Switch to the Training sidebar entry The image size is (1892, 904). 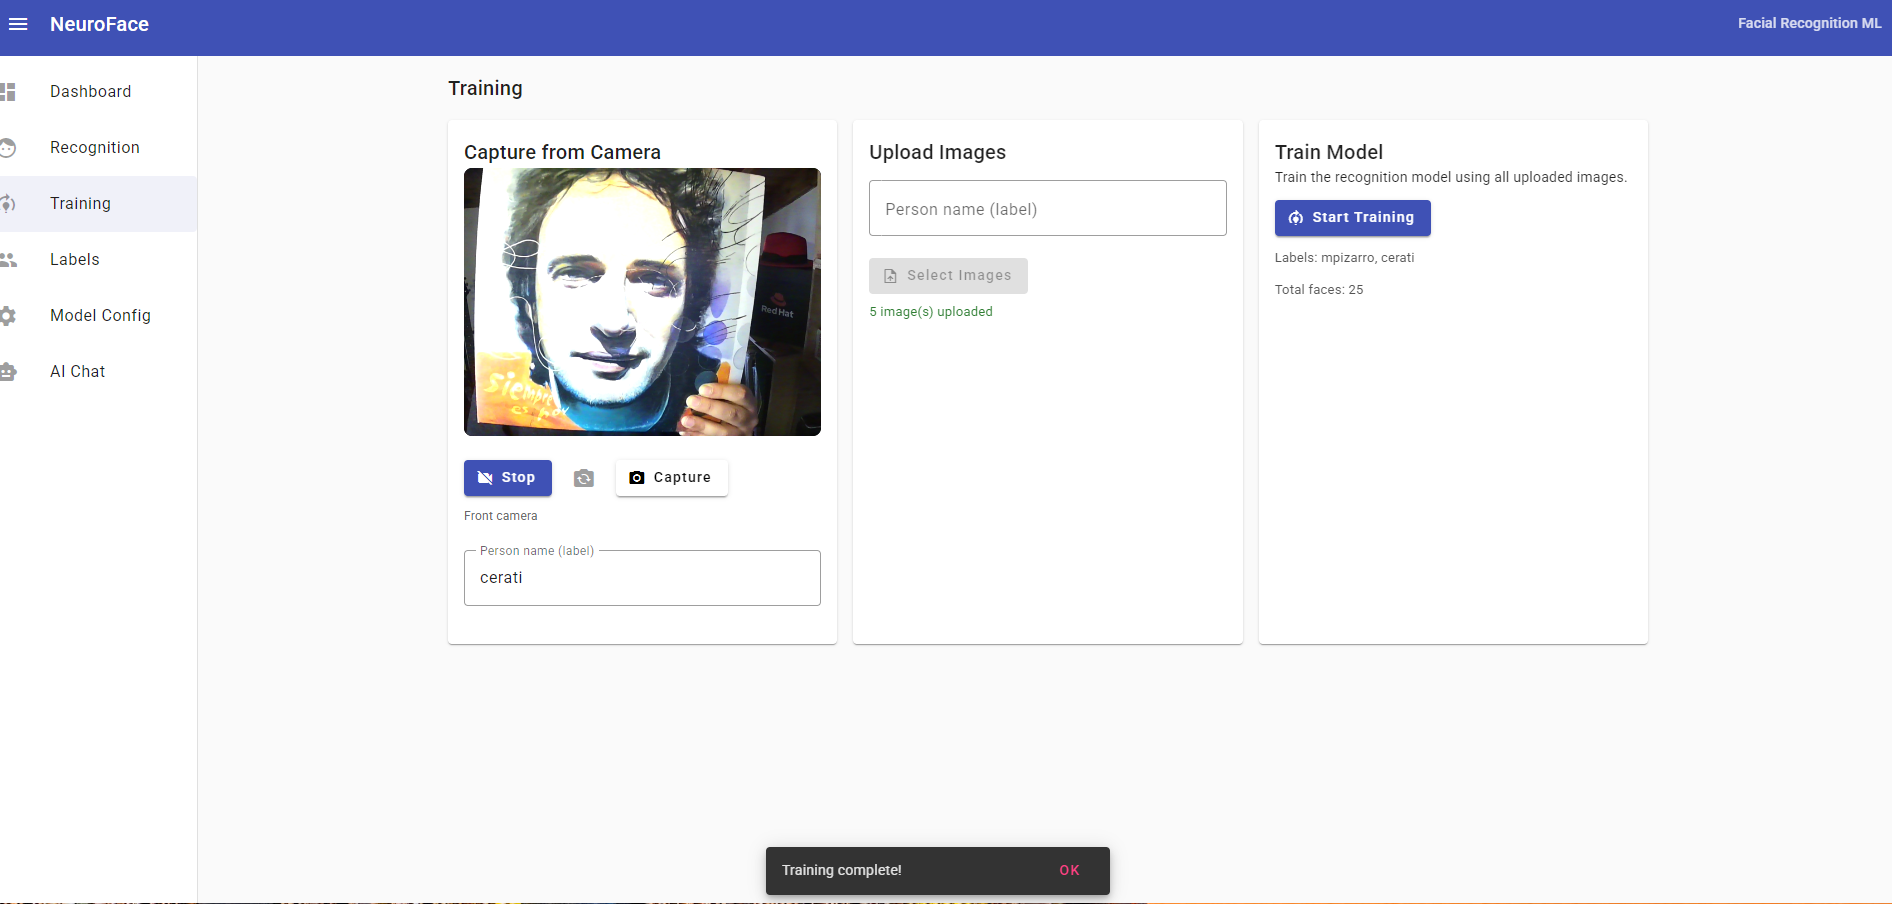tap(80, 204)
